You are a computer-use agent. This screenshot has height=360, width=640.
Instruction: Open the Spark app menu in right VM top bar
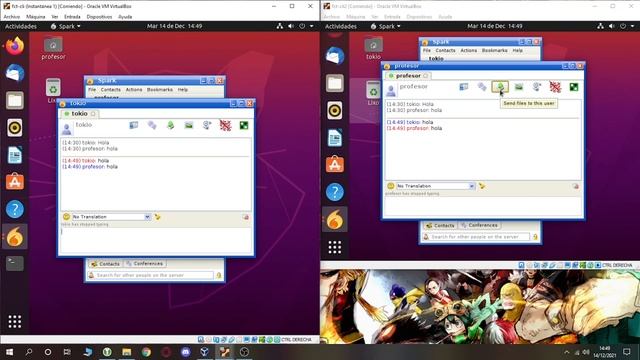[385, 26]
